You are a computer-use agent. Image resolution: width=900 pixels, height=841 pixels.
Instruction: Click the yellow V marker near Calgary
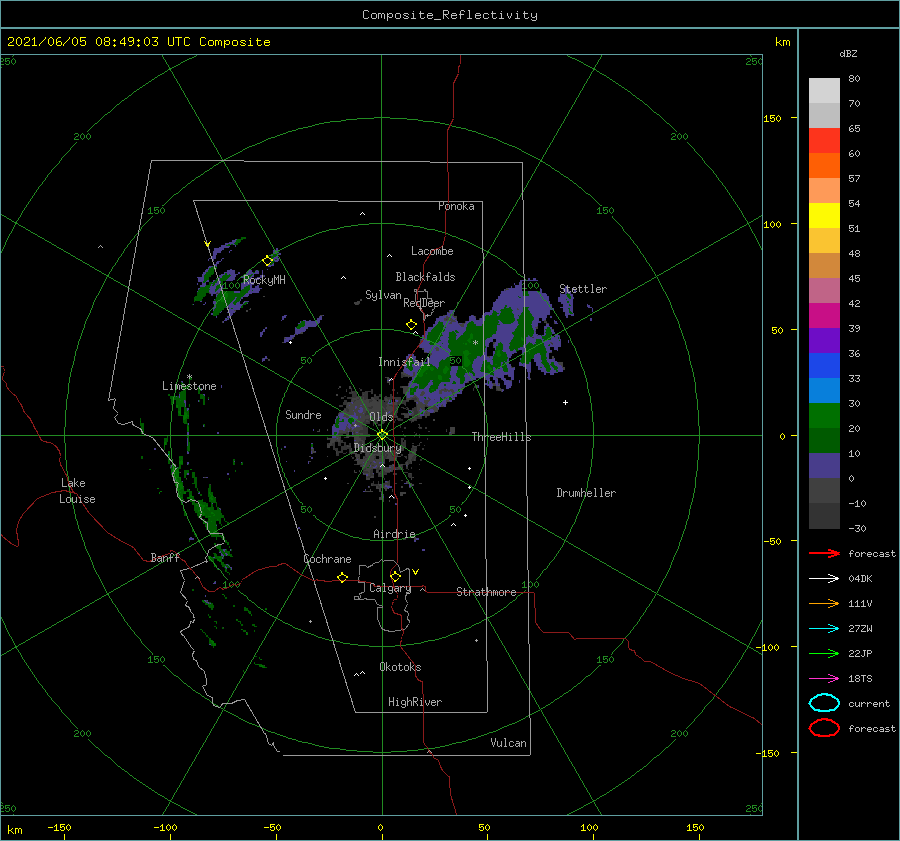(x=416, y=572)
